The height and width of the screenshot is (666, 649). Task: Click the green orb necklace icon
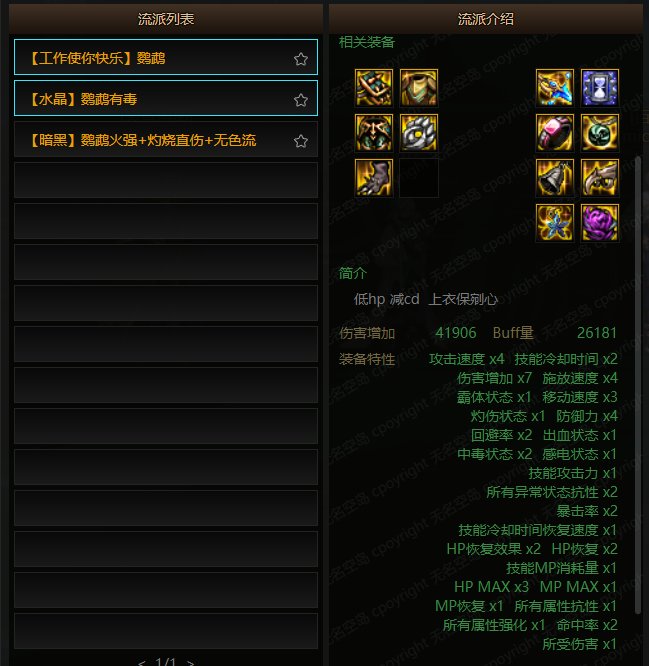coord(599,133)
